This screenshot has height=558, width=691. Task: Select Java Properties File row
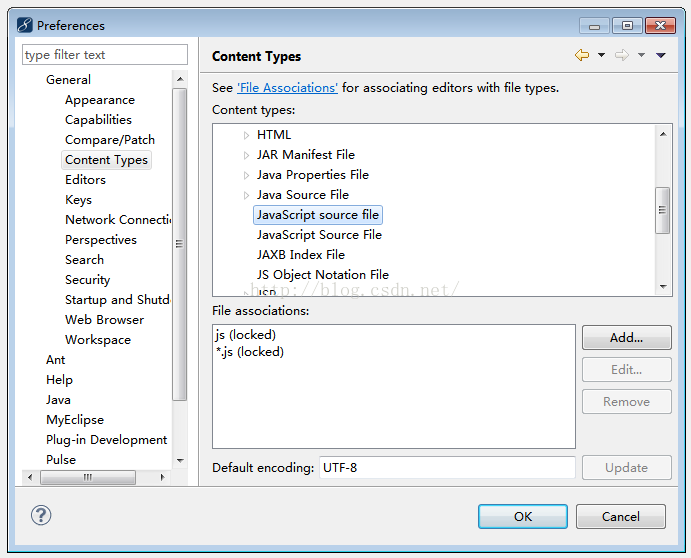pyautogui.click(x=312, y=175)
